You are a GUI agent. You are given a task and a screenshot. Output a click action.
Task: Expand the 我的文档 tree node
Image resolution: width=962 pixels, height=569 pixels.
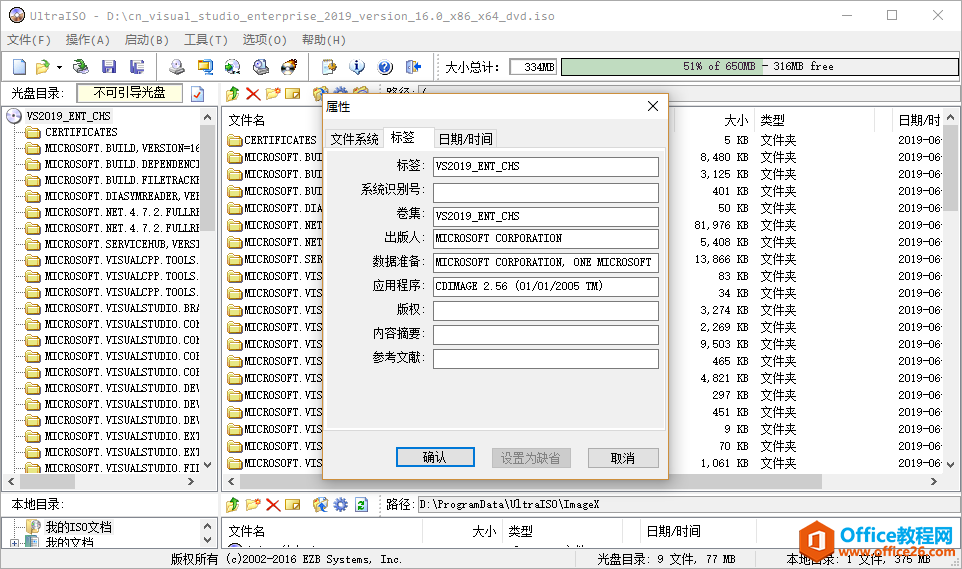coord(15,543)
